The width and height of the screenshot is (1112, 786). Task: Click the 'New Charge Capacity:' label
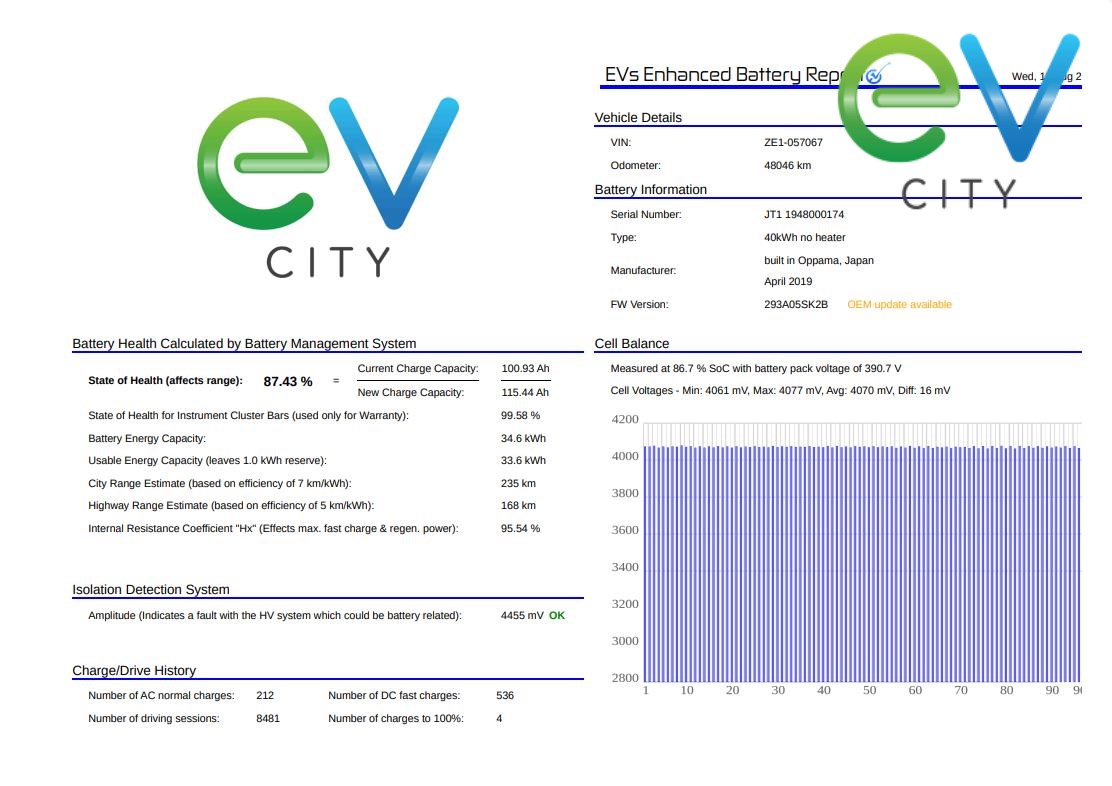411,392
